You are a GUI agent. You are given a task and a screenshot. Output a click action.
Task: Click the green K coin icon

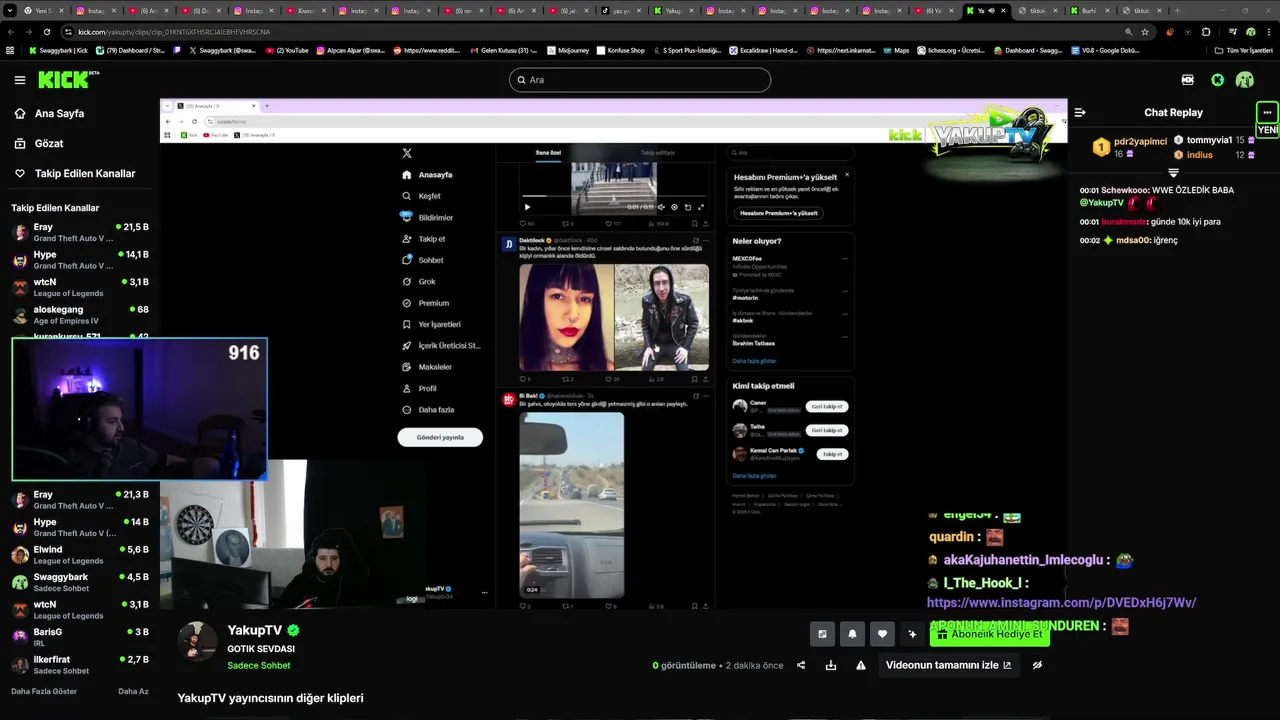[1217, 80]
